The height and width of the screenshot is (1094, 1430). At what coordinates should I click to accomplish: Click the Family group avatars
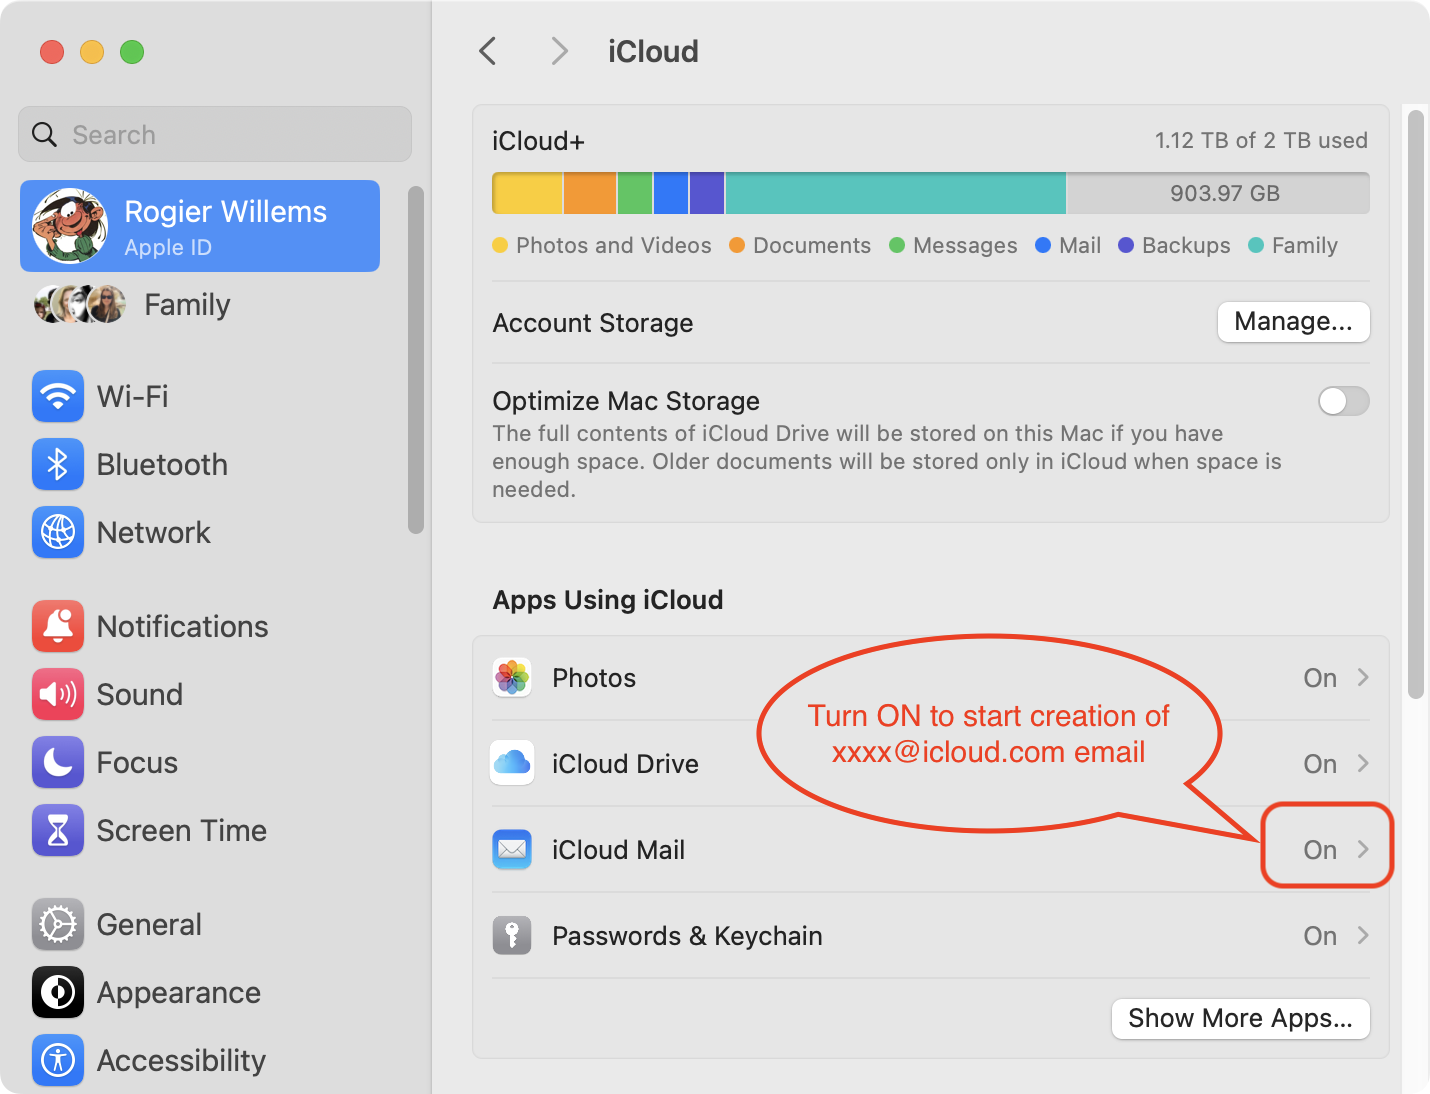pyautogui.click(x=80, y=304)
